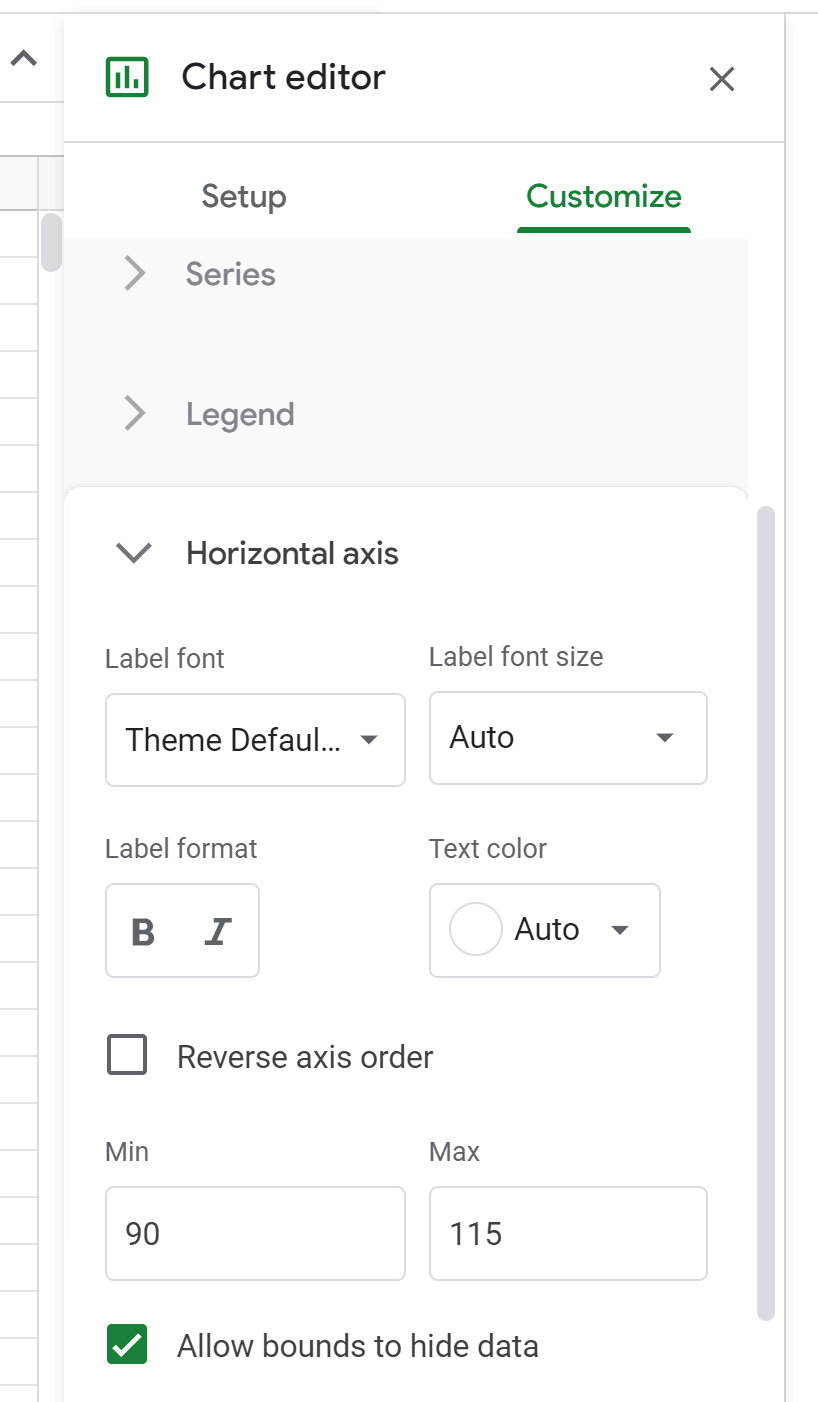Image resolution: width=818 pixels, height=1402 pixels.
Task: Switch to the Setup tab
Action: point(244,196)
